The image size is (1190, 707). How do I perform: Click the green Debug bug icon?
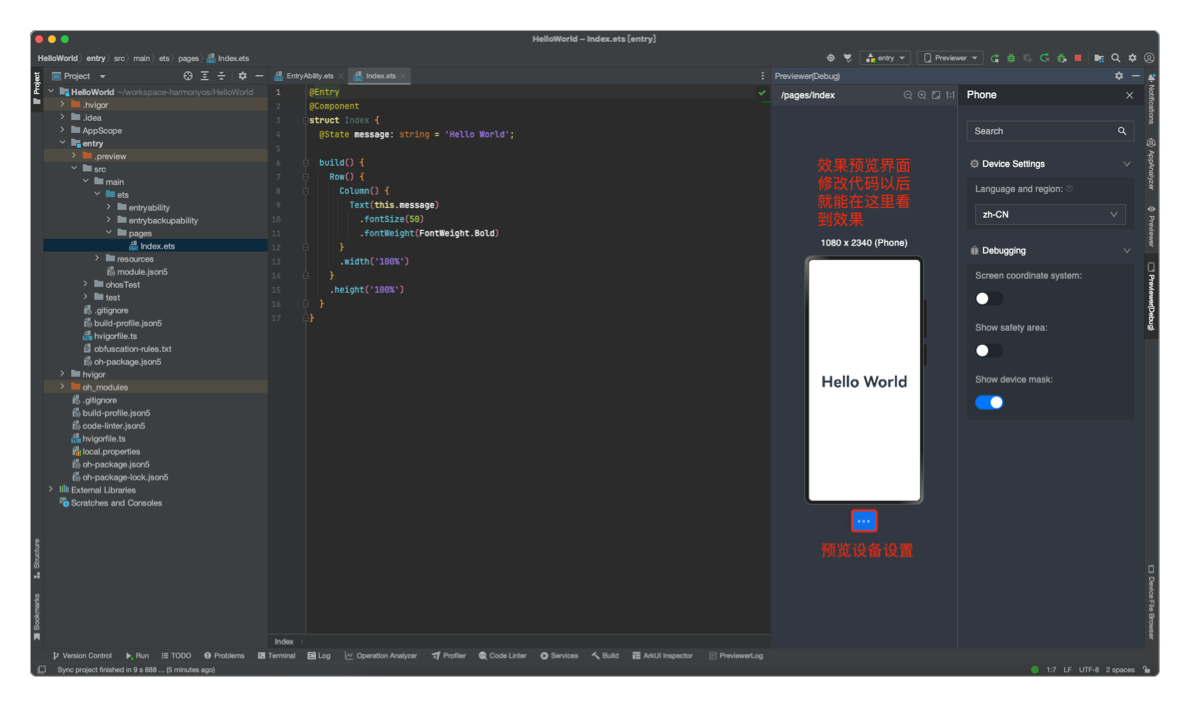coord(1011,58)
